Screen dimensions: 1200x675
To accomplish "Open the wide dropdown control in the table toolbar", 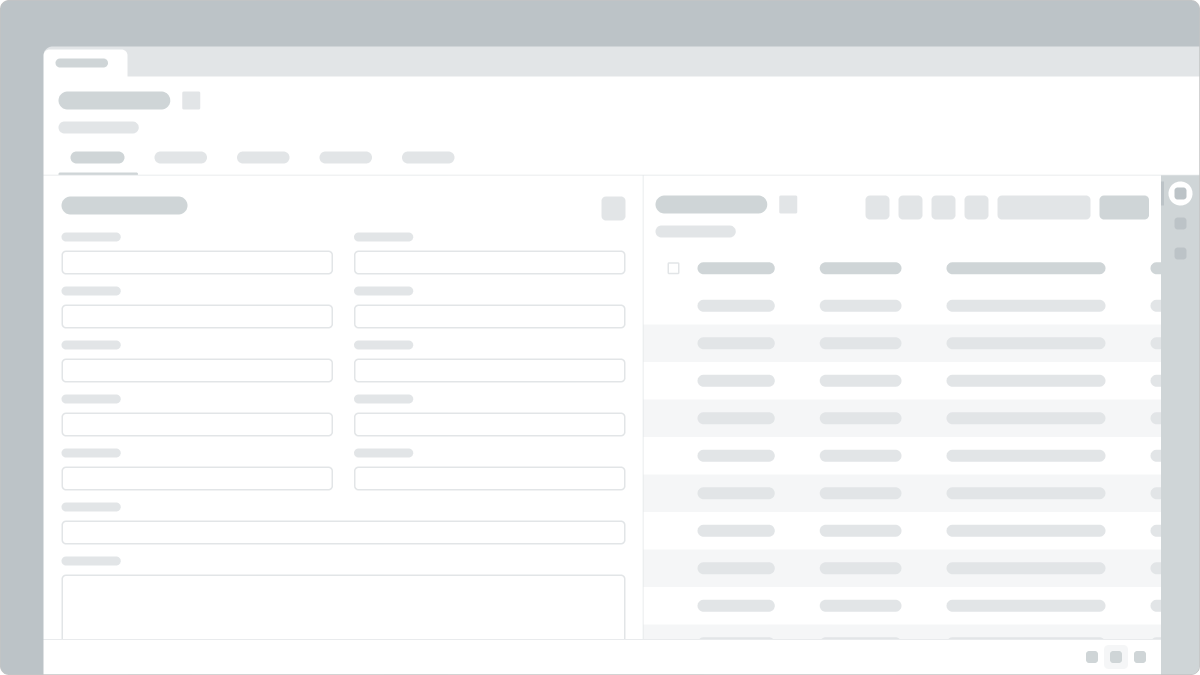I will pyautogui.click(x=1041, y=208).
